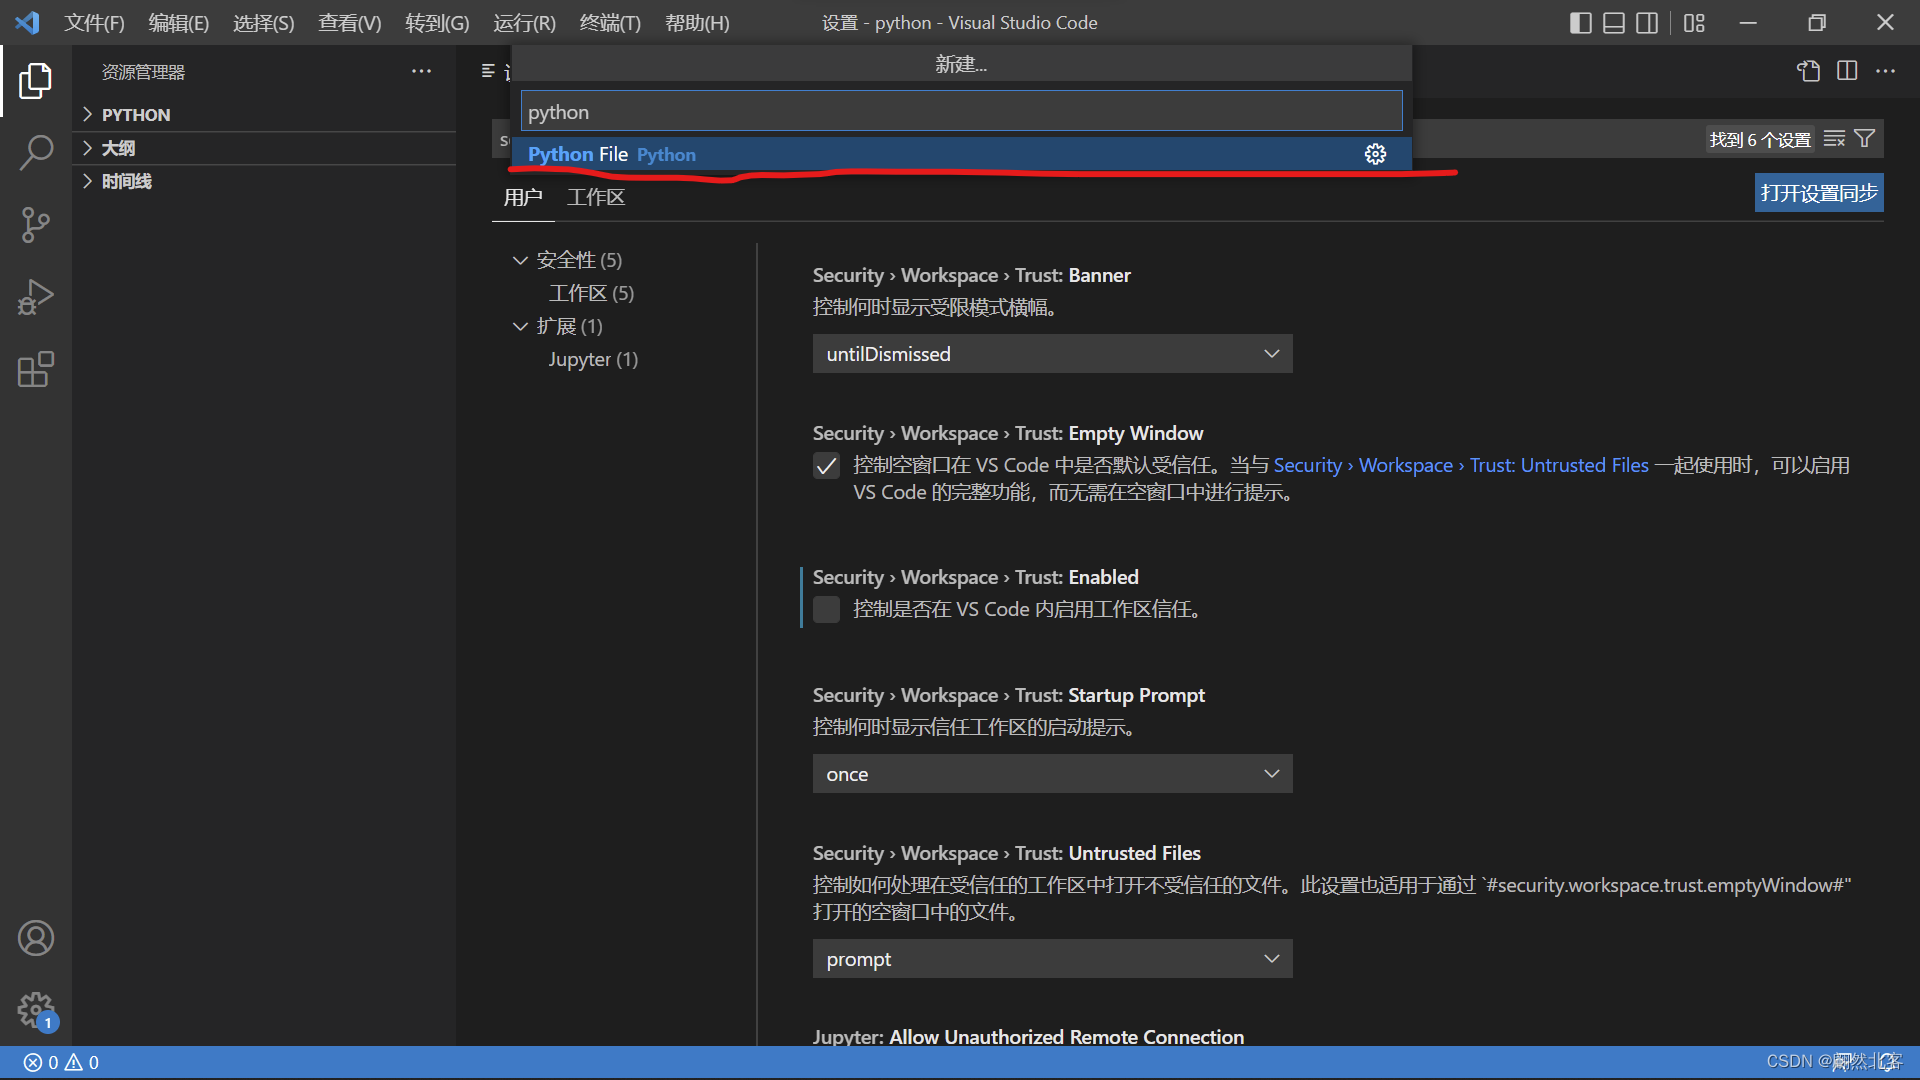Open the untilDismissed Banner dropdown

(x=1052, y=354)
